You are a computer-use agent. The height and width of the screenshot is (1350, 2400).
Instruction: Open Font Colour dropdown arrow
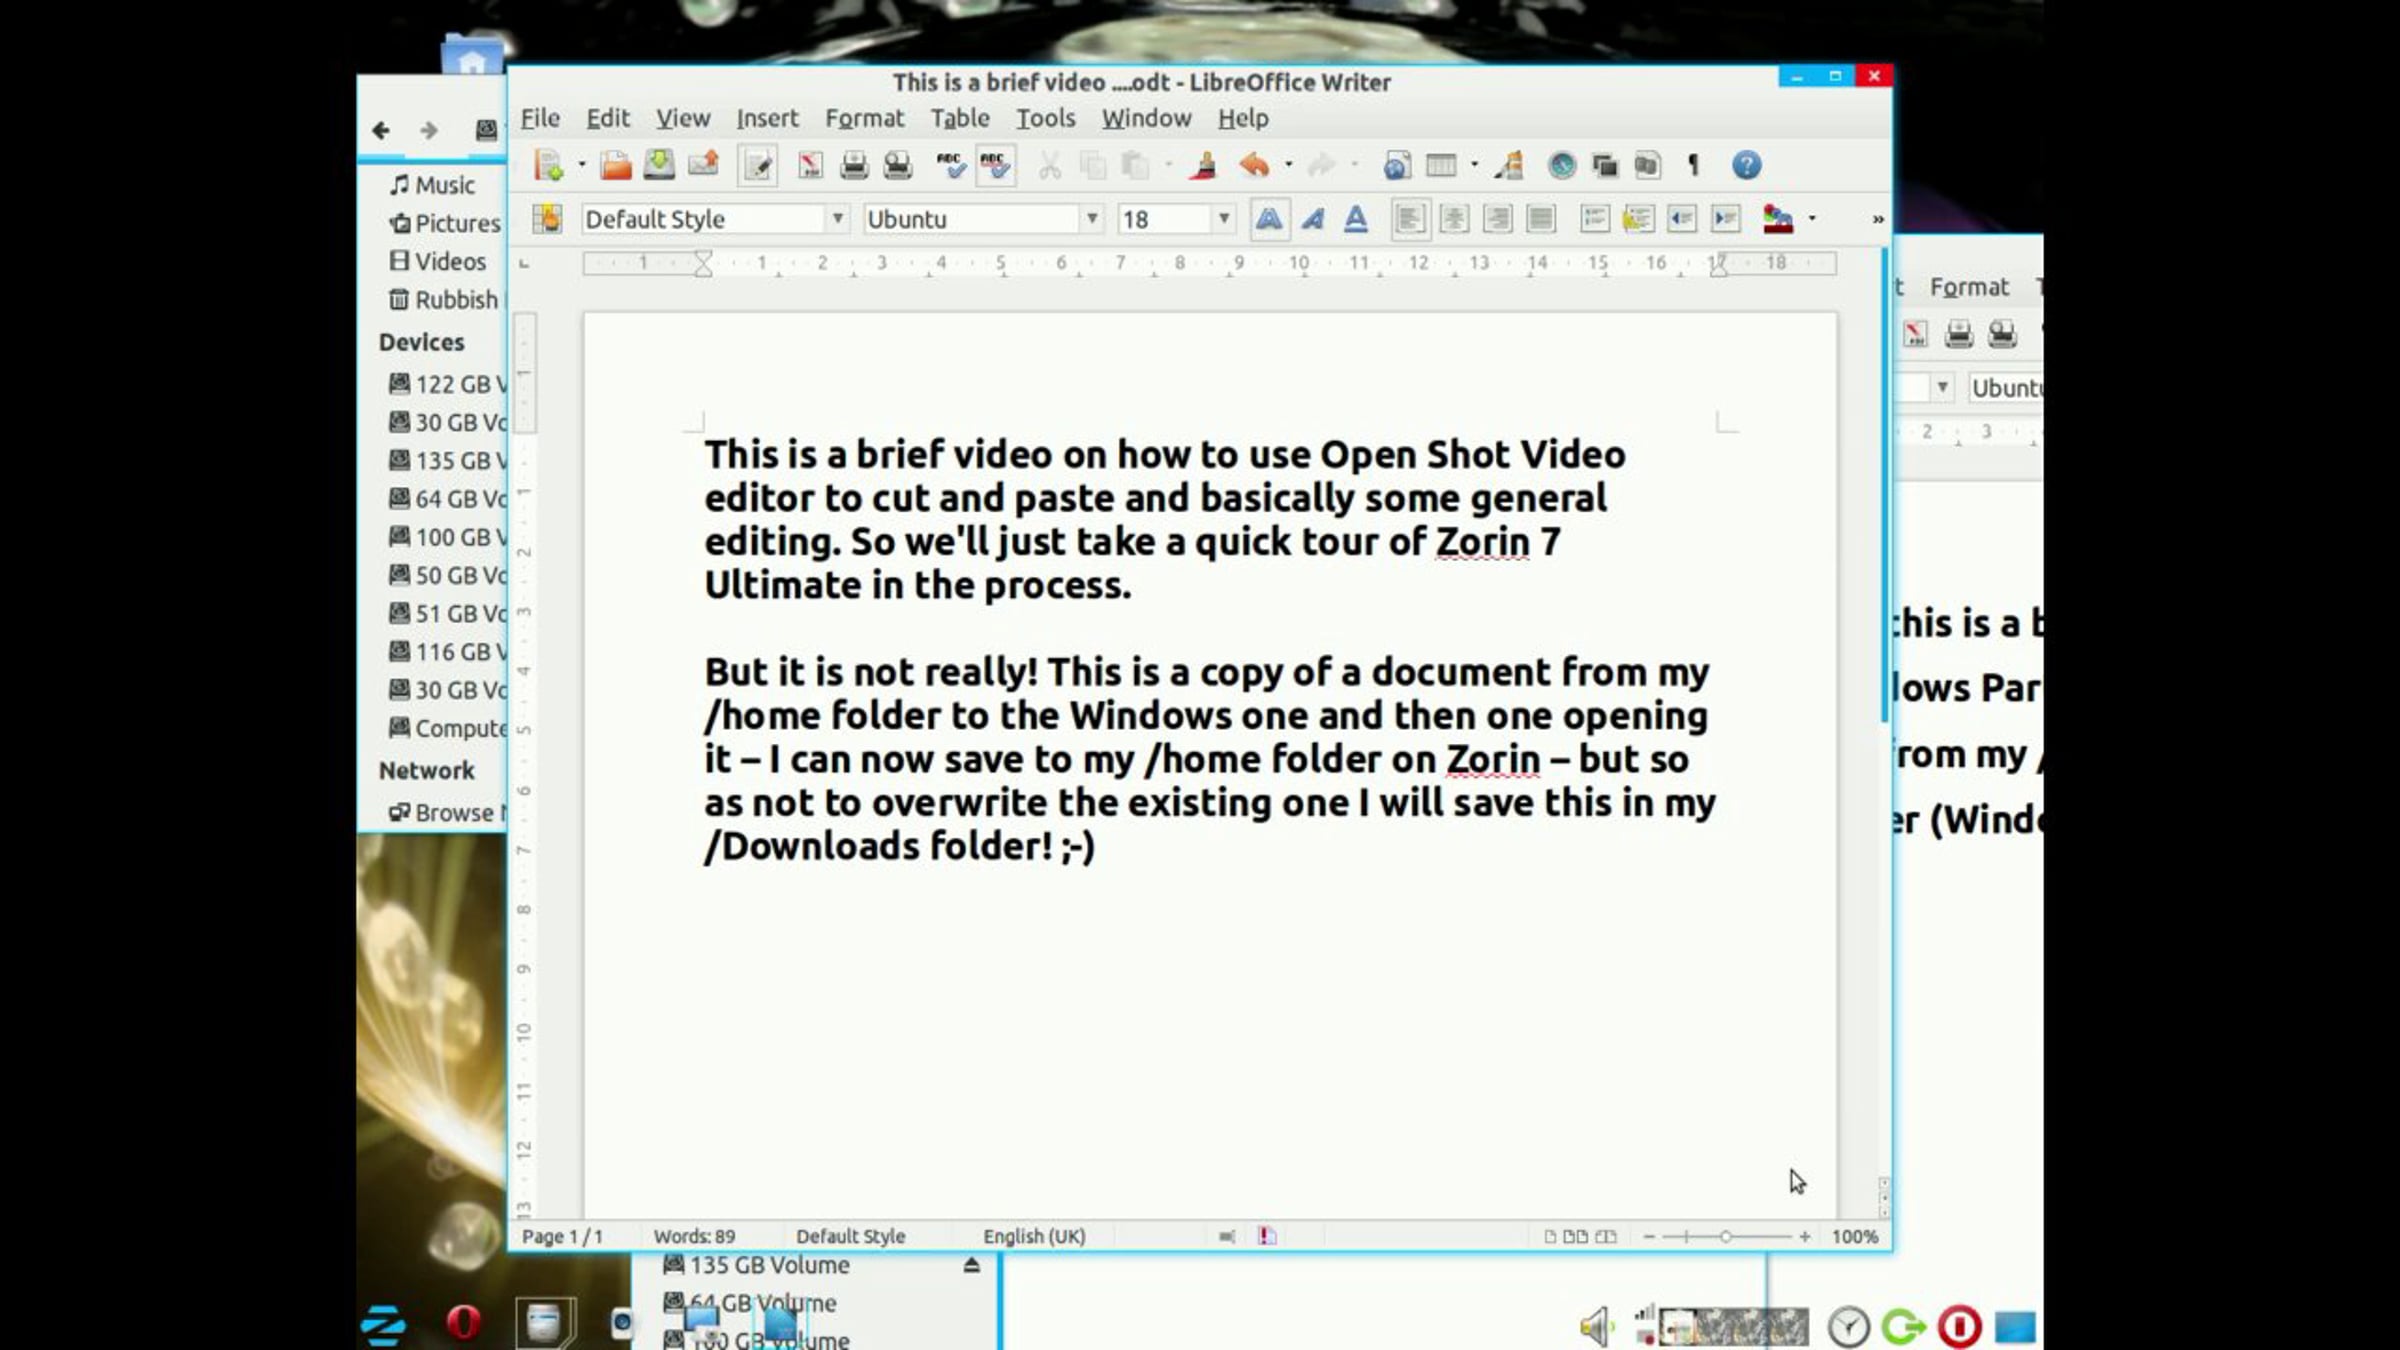[x=1812, y=219]
